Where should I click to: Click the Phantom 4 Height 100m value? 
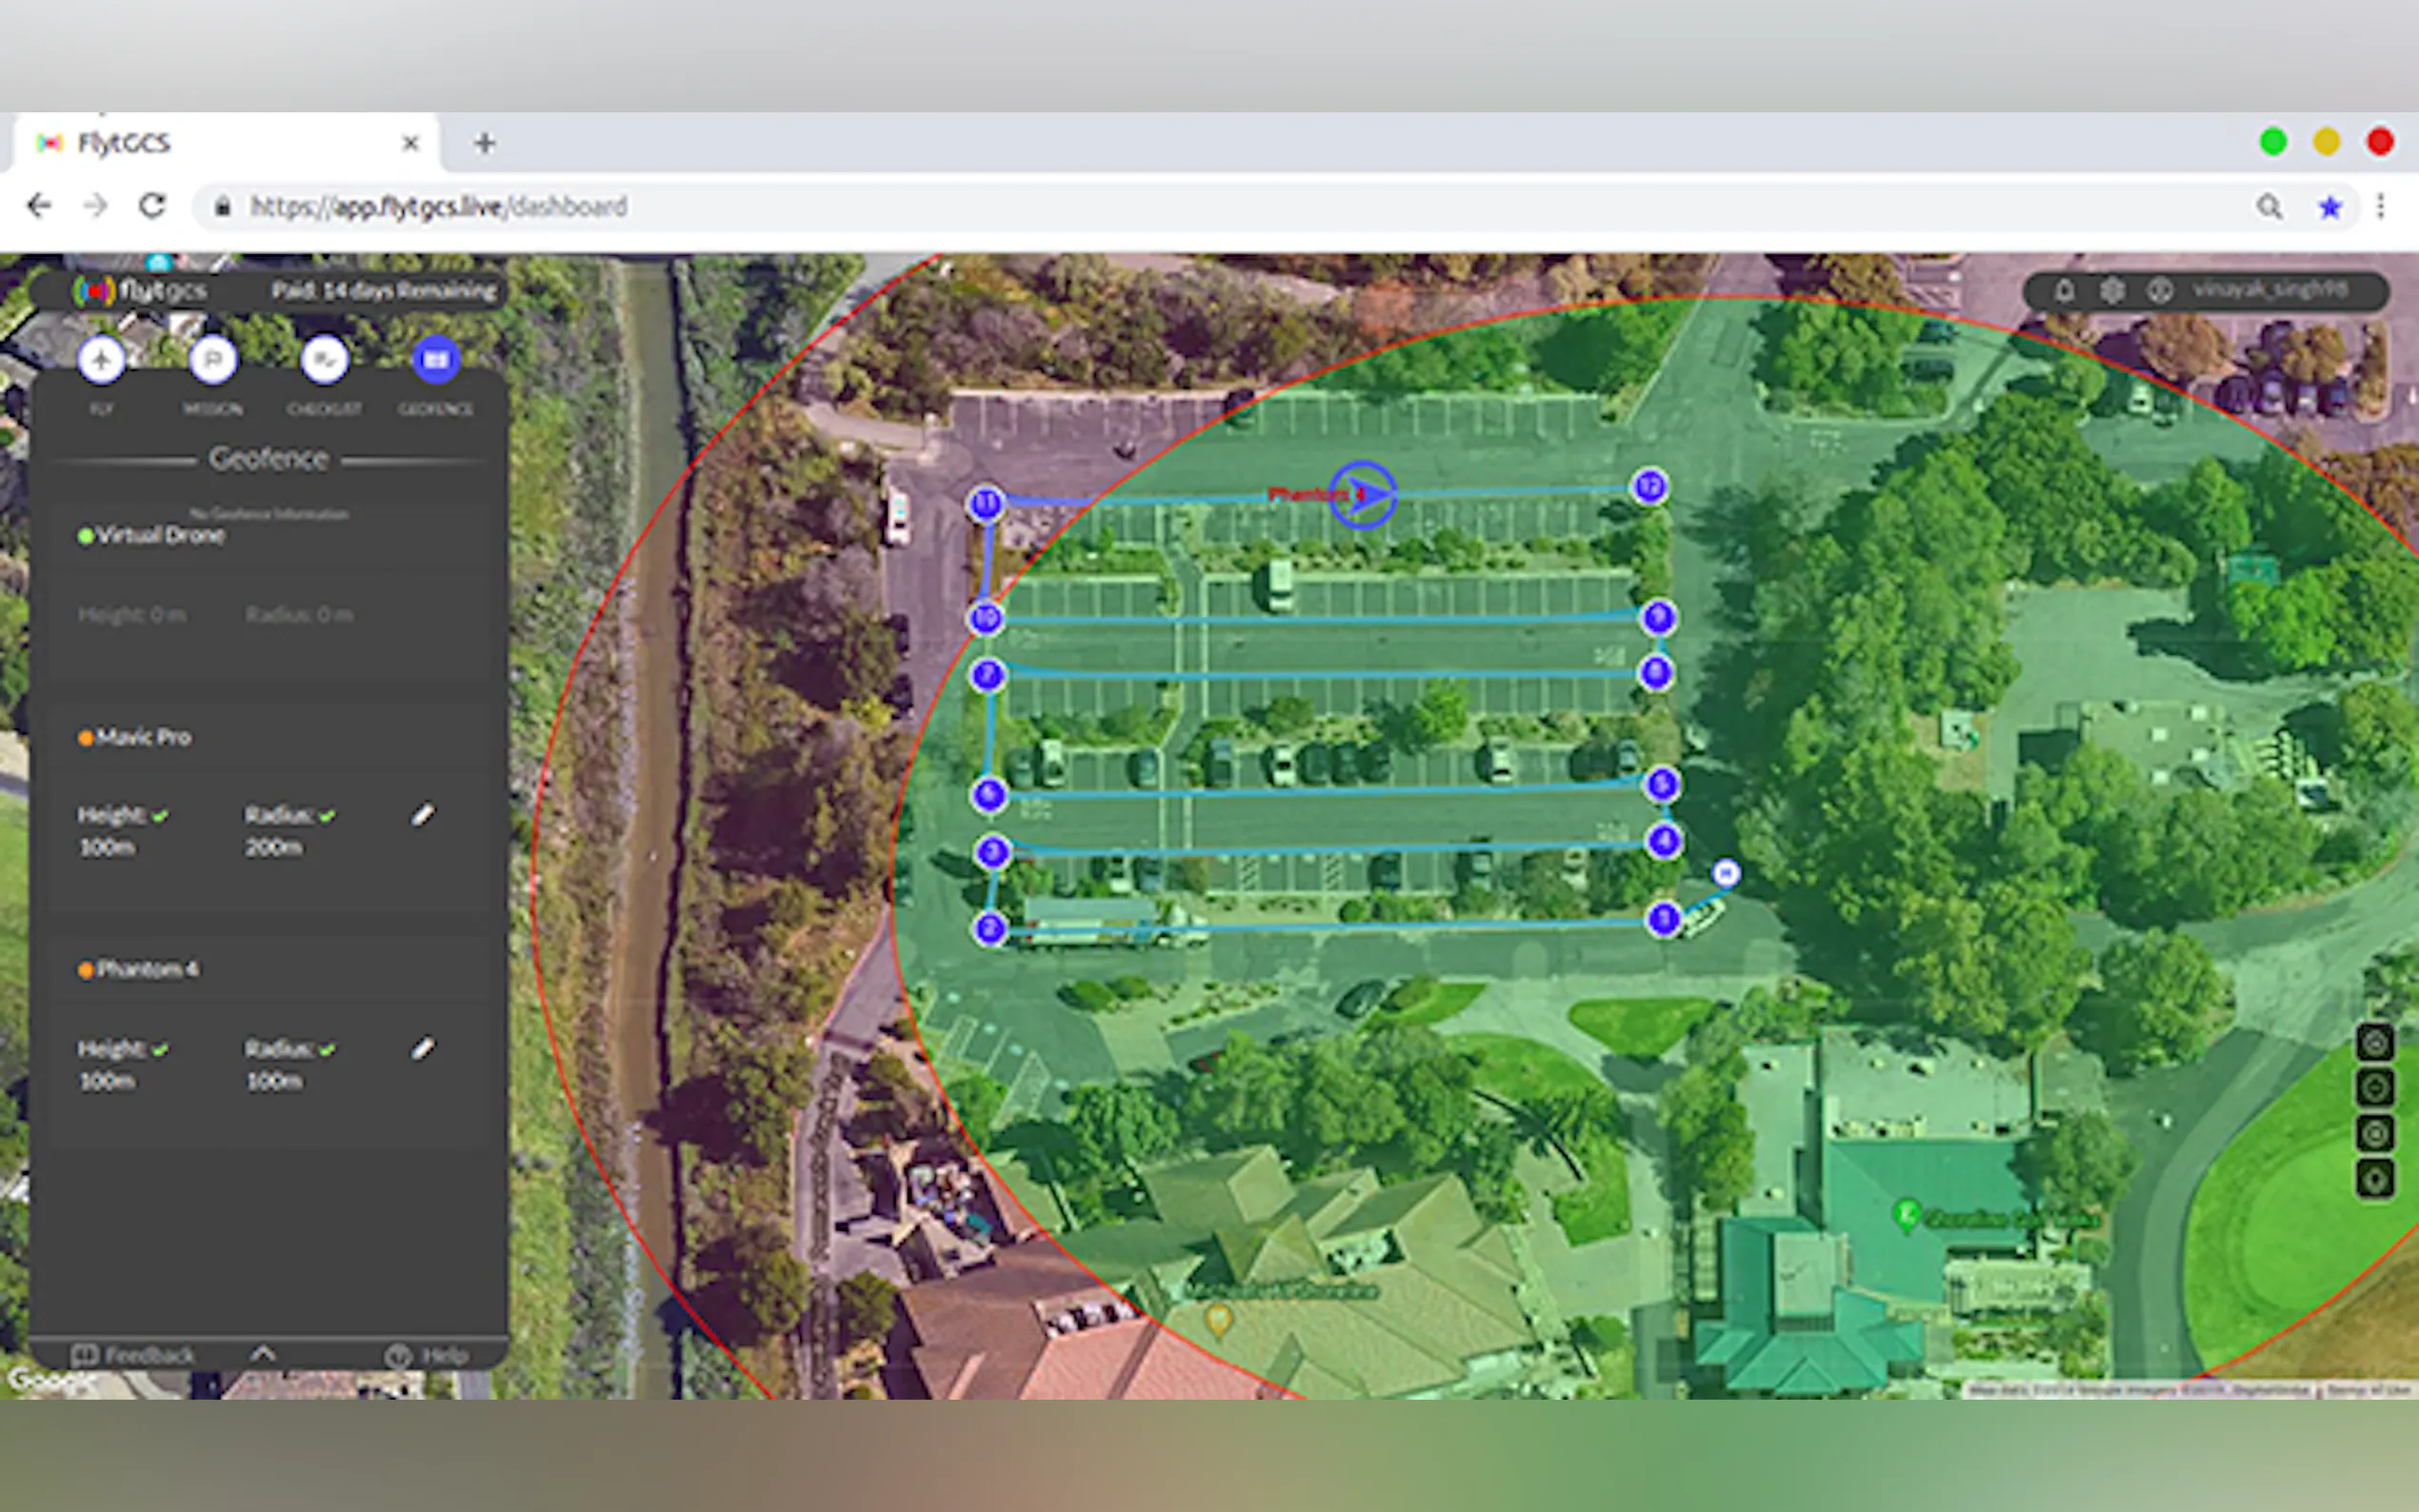pos(107,1082)
